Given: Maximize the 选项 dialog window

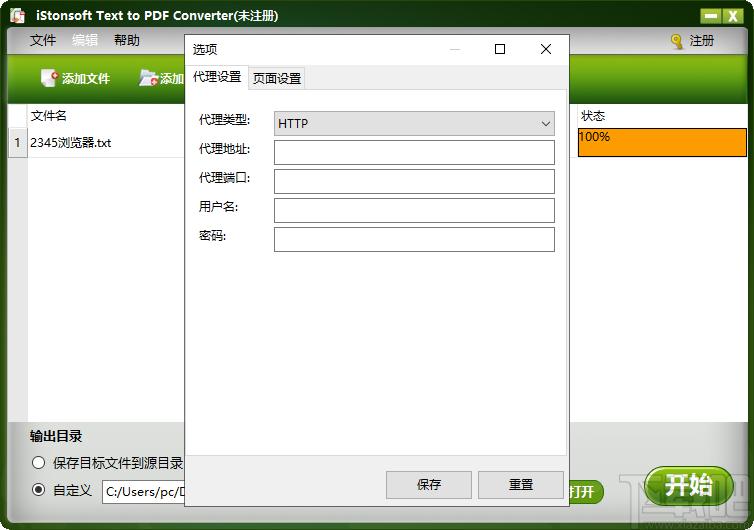Looking at the screenshot, I should [x=500, y=49].
